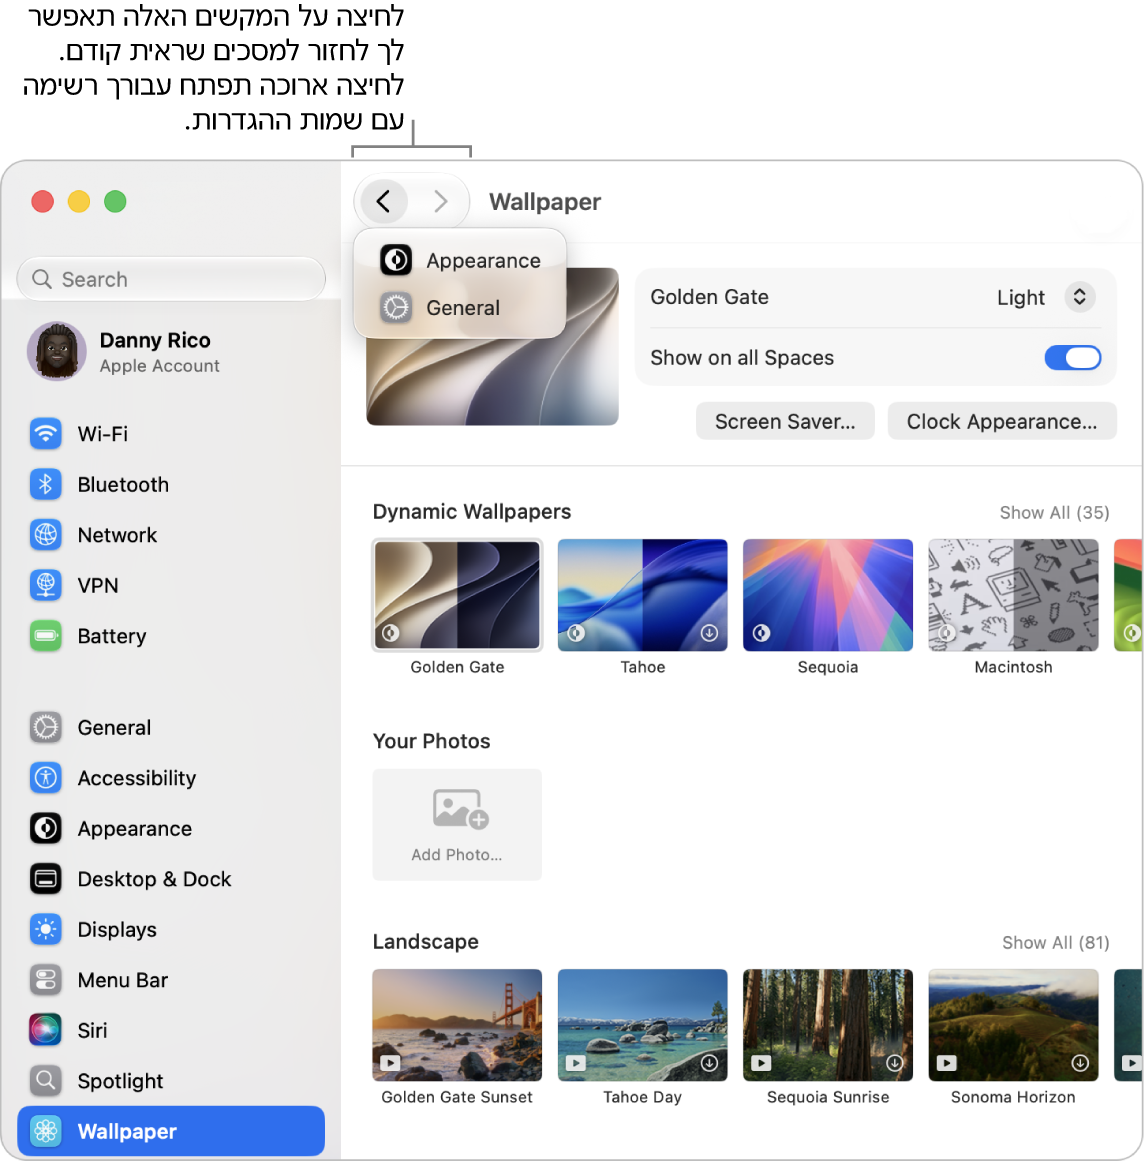This screenshot has width=1146, height=1162.
Task: Click download icon on Sonoma Horizon
Action: [1080, 1063]
